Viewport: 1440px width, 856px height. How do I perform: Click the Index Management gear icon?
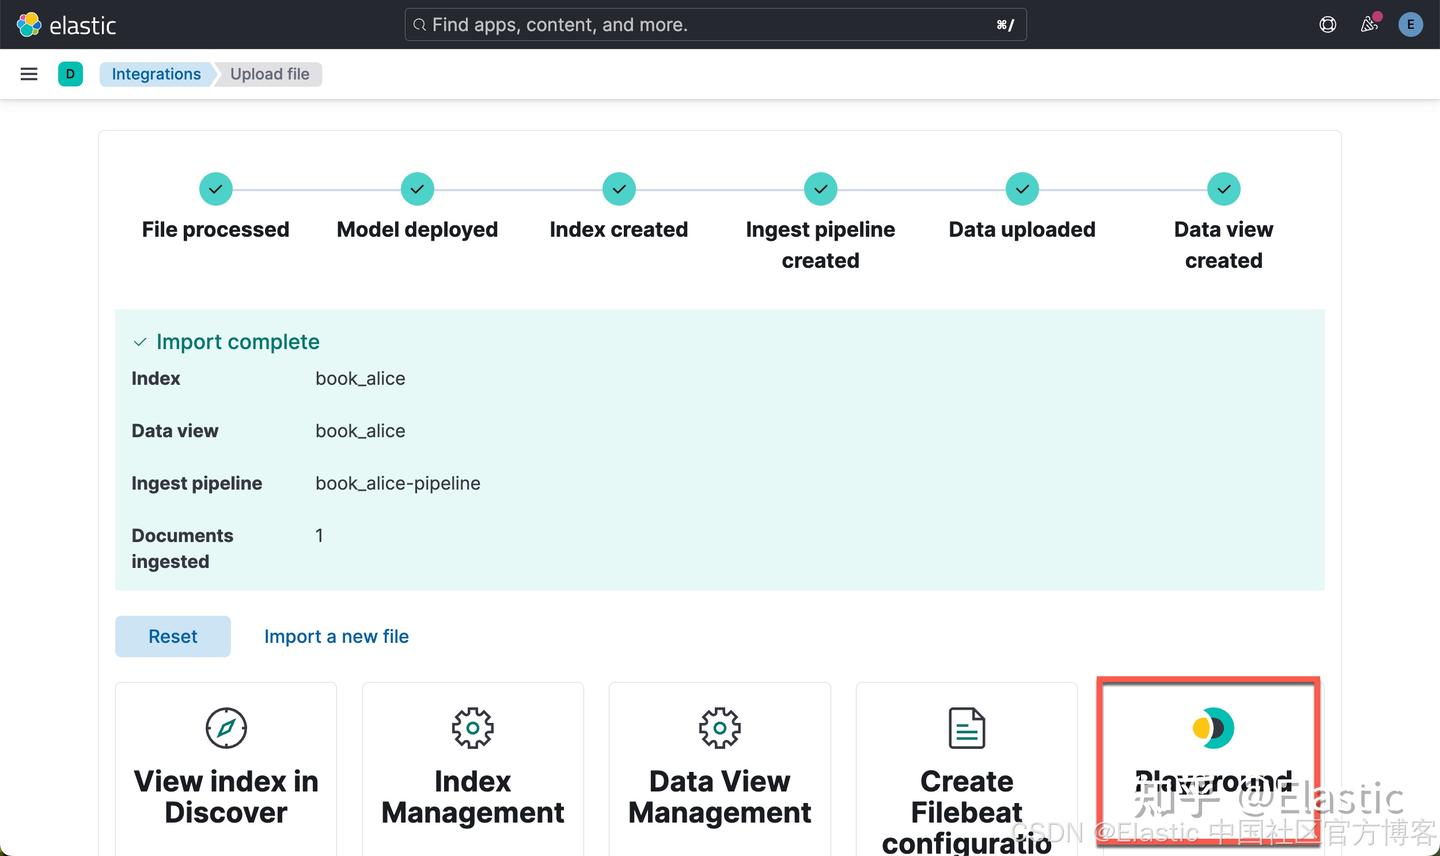point(472,728)
